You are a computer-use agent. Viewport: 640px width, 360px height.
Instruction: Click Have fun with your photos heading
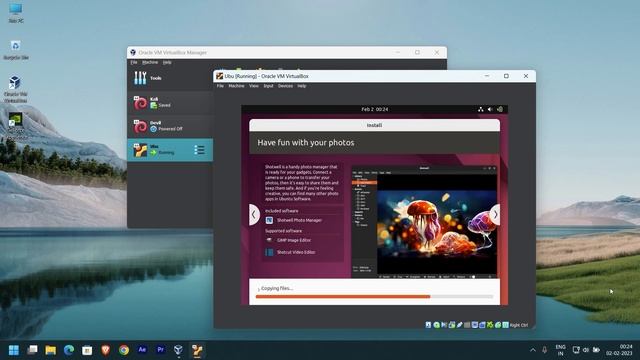tap(306, 143)
